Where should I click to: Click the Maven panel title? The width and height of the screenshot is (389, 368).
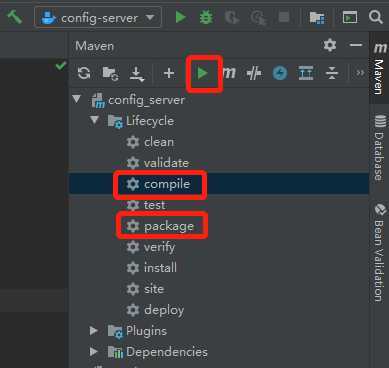click(95, 46)
